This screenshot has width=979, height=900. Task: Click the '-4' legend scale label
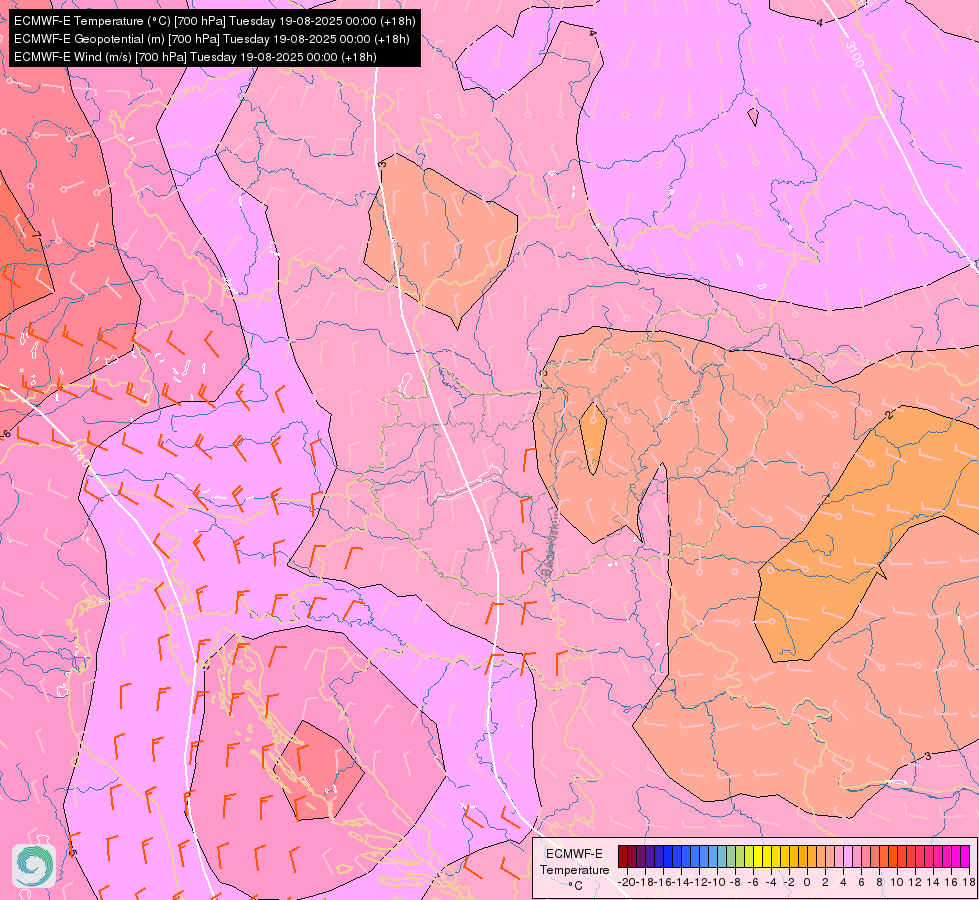point(771,883)
